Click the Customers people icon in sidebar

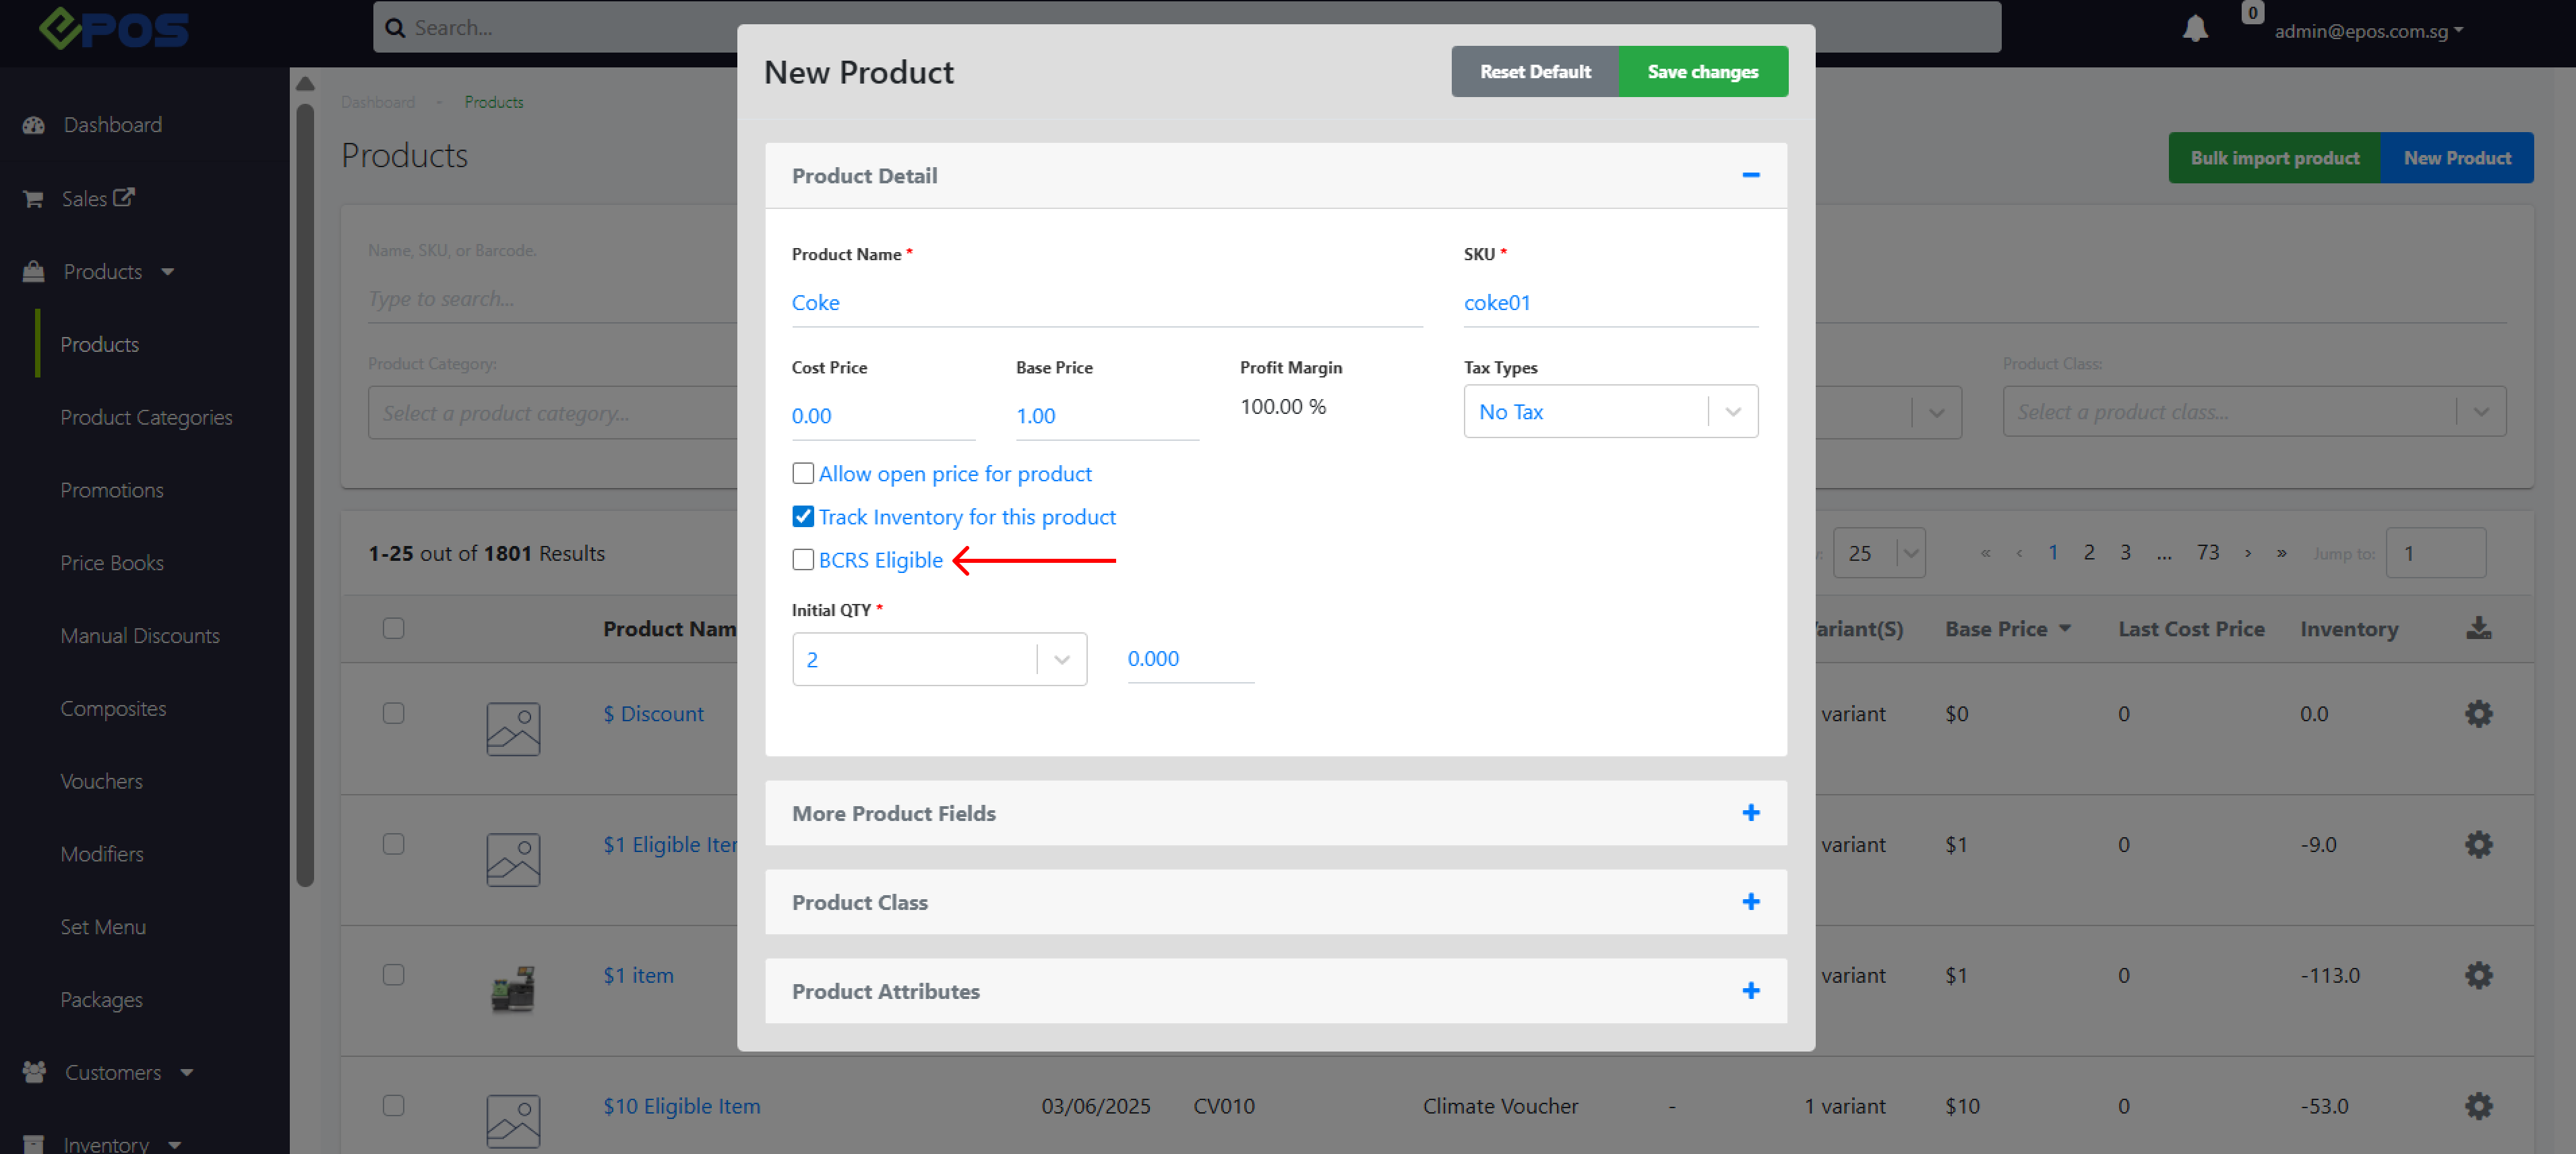coord(34,1072)
